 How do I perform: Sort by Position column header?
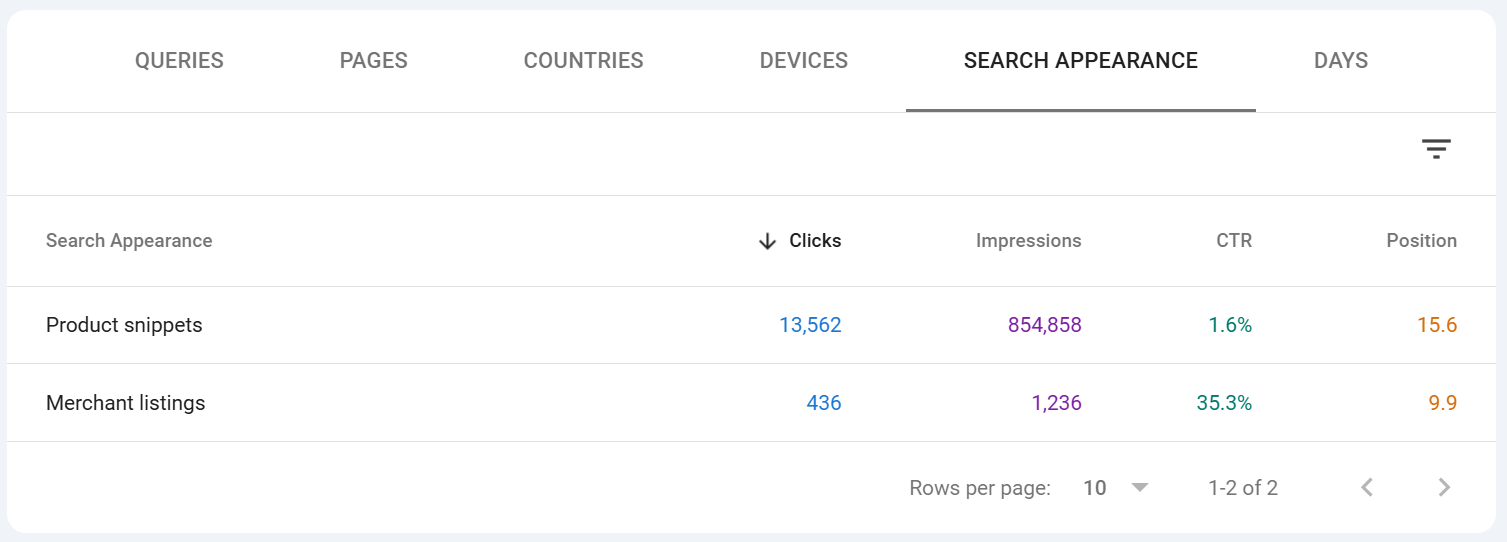click(1421, 241)
